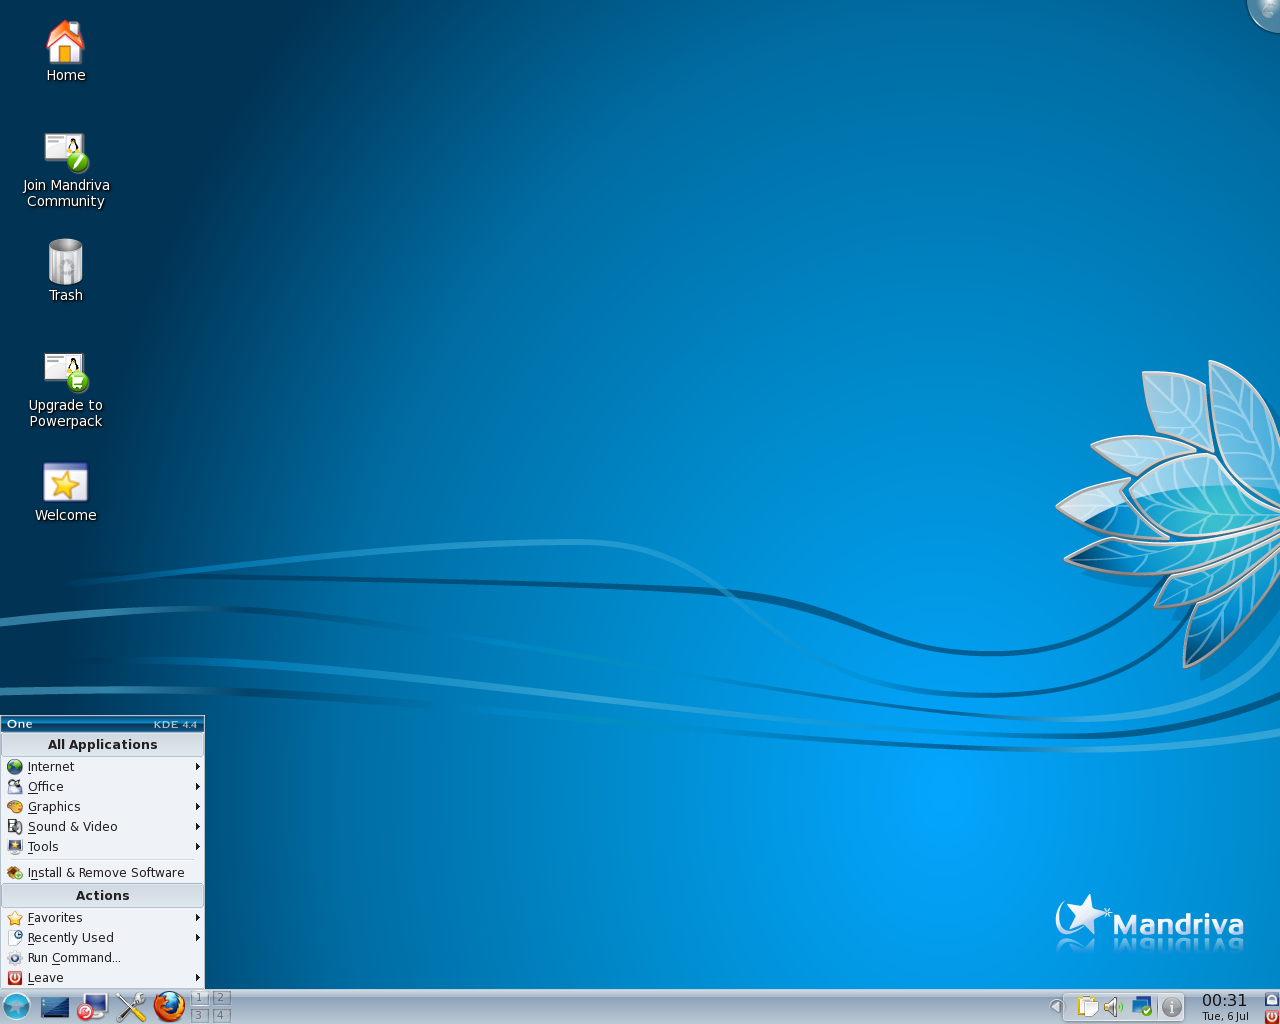Viewport: 1280px width, 1024px height.
Task: Launch Firefox from the taskbar
Action: pyautogui.click(x=170, y=1007)
